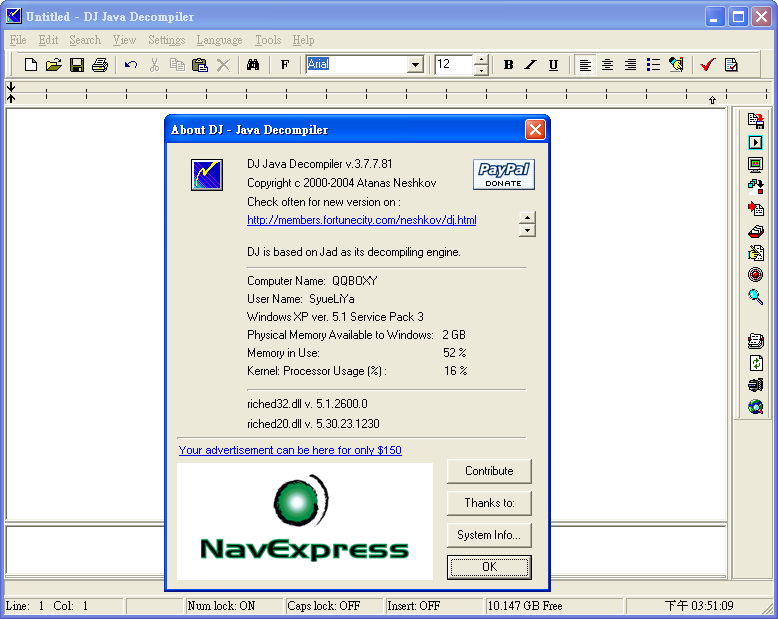Image resolution: width=778 pixels, height=619 pixels.
Task: Open the fortunecity.com dj.html link
Action: (x=362, y=220)
